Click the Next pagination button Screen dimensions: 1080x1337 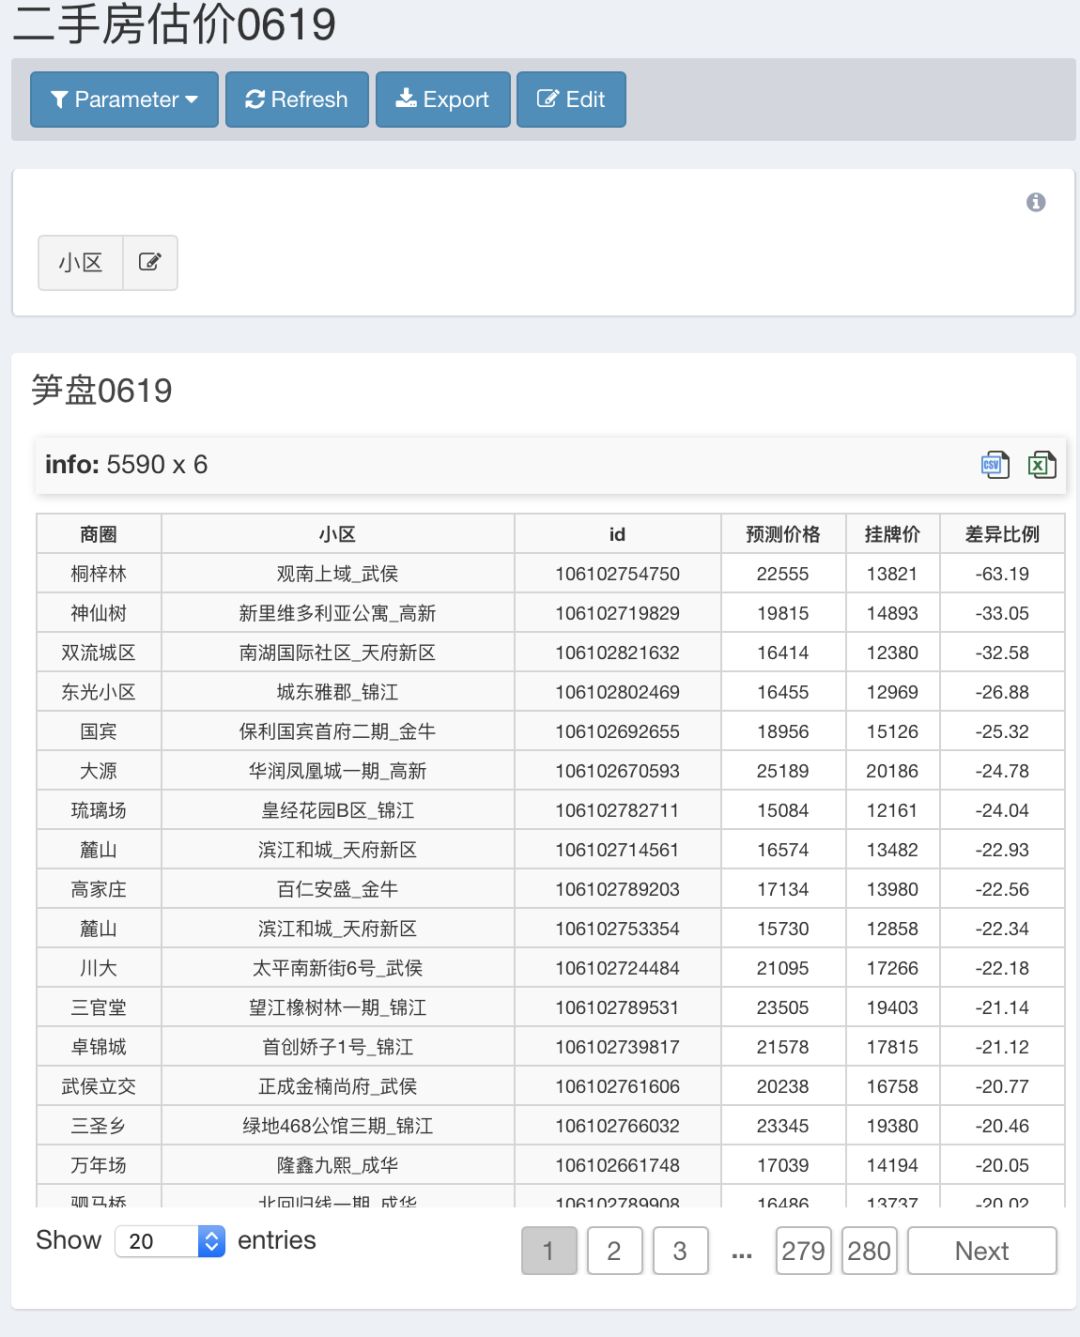point(981,1250)
